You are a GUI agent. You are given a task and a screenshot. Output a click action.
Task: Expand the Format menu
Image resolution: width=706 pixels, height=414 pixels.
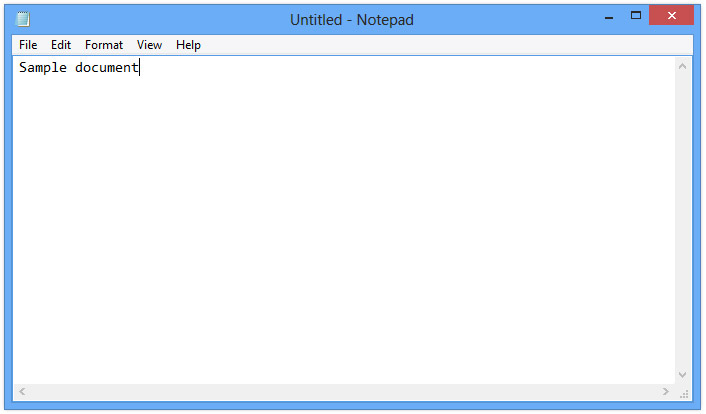pyautogui.click(x=104, y=45)
